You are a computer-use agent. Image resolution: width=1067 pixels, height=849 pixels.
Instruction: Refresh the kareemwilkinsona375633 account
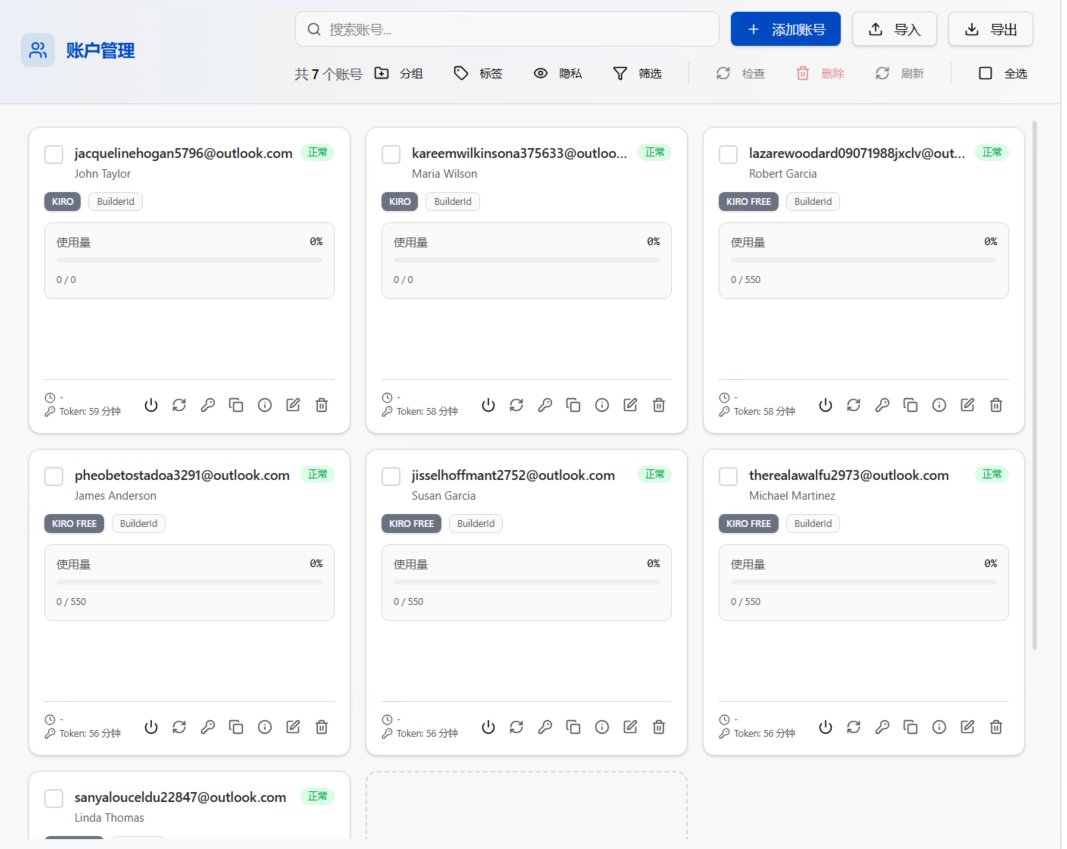[516, 405]
